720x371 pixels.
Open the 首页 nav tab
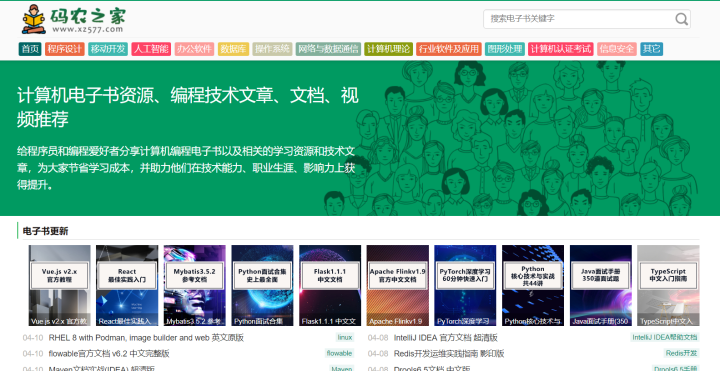pyautogui.click(x=30, y=49)
